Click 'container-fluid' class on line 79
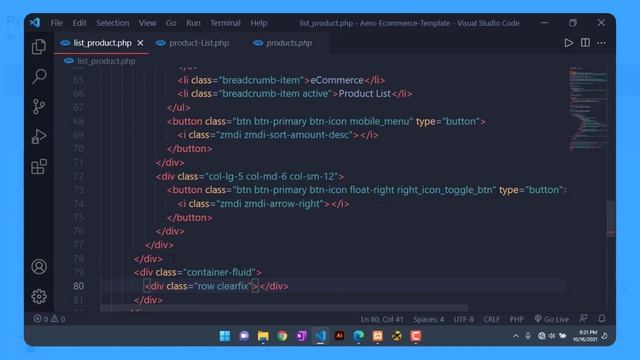The width and height of the screenshot is (640, 360). (x=219, y=272)
